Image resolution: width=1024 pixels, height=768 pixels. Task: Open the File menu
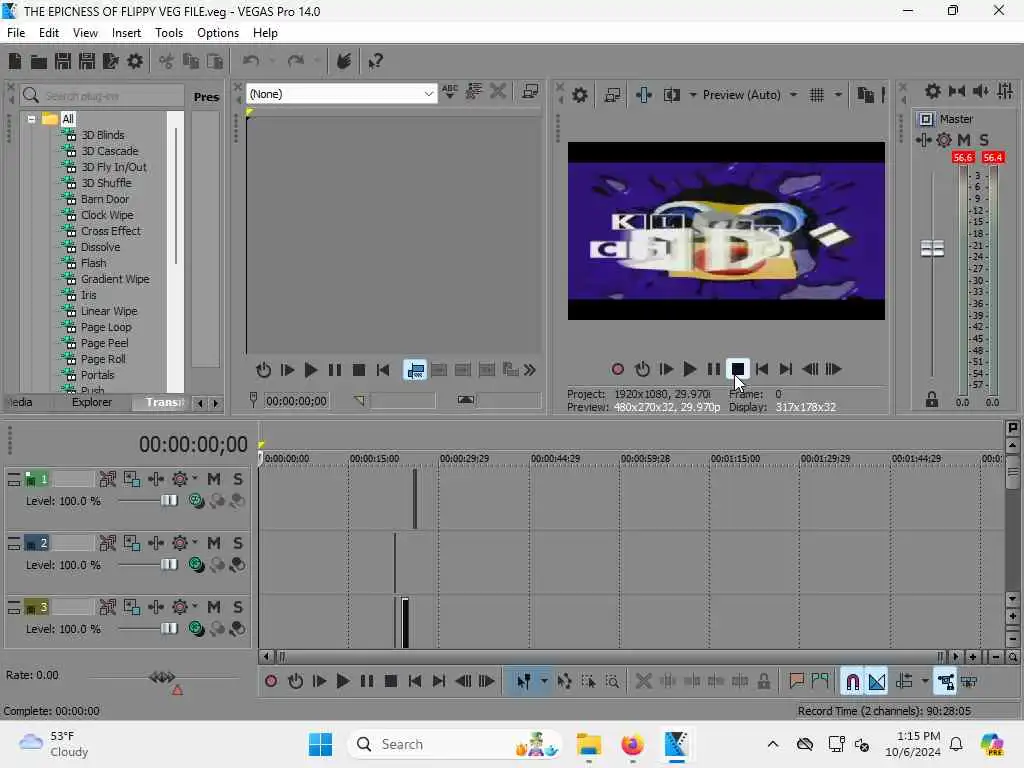(x=16, y=33)
